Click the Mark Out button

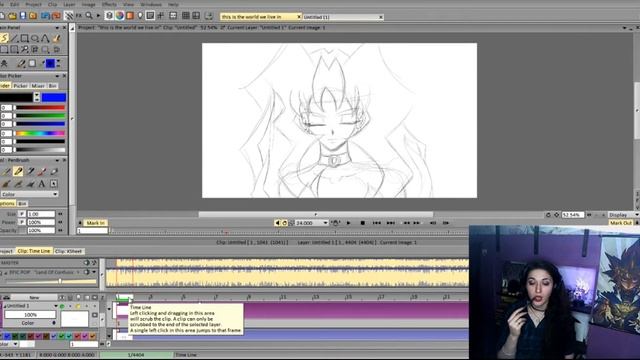pyautogui.click(x=621, y=223)
